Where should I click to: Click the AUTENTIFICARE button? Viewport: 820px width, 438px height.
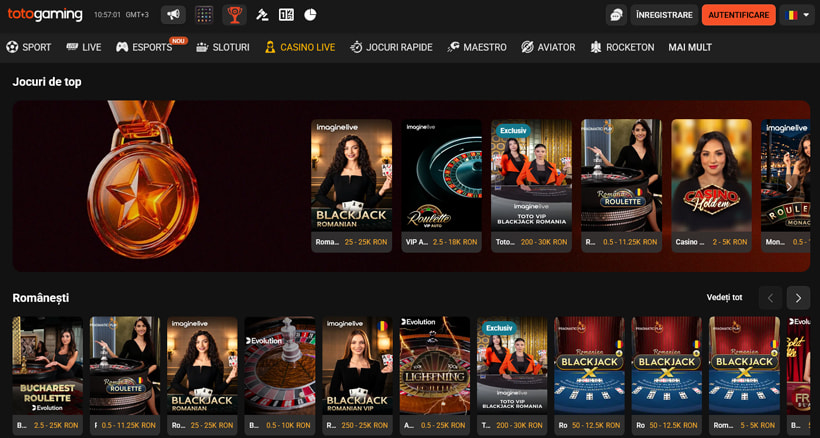pos(738,15)
